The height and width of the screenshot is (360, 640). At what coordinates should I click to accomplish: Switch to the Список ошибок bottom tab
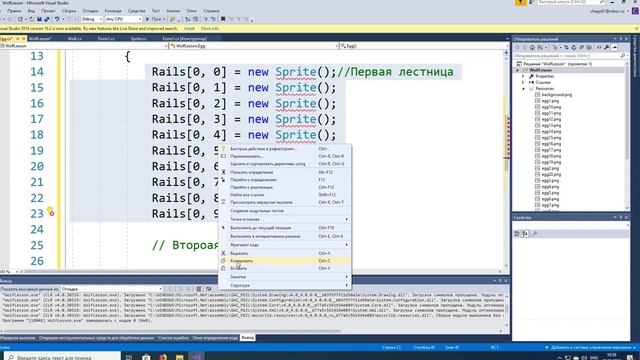pyautogui.click(x=173, y=338)
